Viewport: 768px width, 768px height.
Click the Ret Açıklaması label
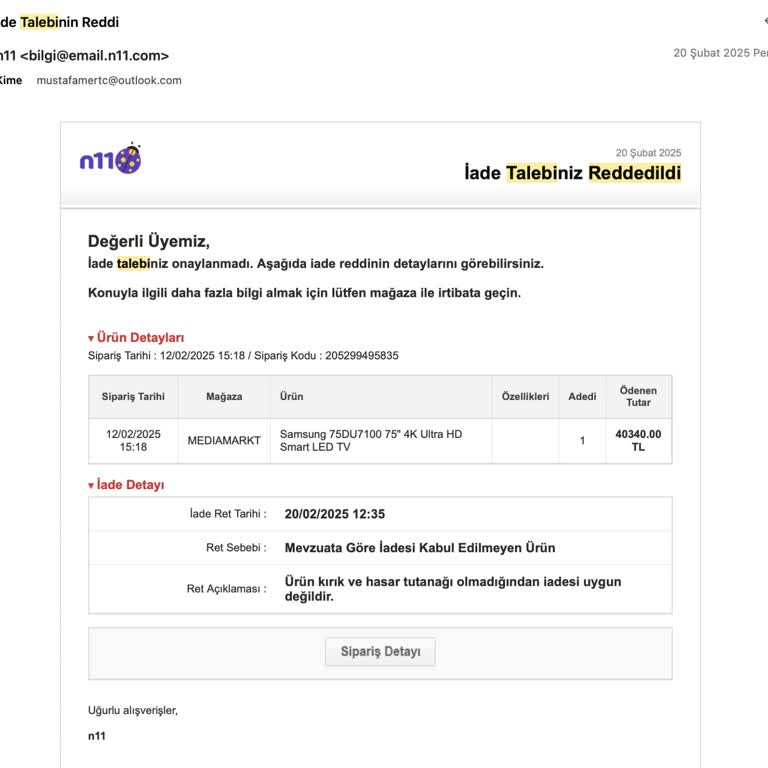click(x=226, y=589)
